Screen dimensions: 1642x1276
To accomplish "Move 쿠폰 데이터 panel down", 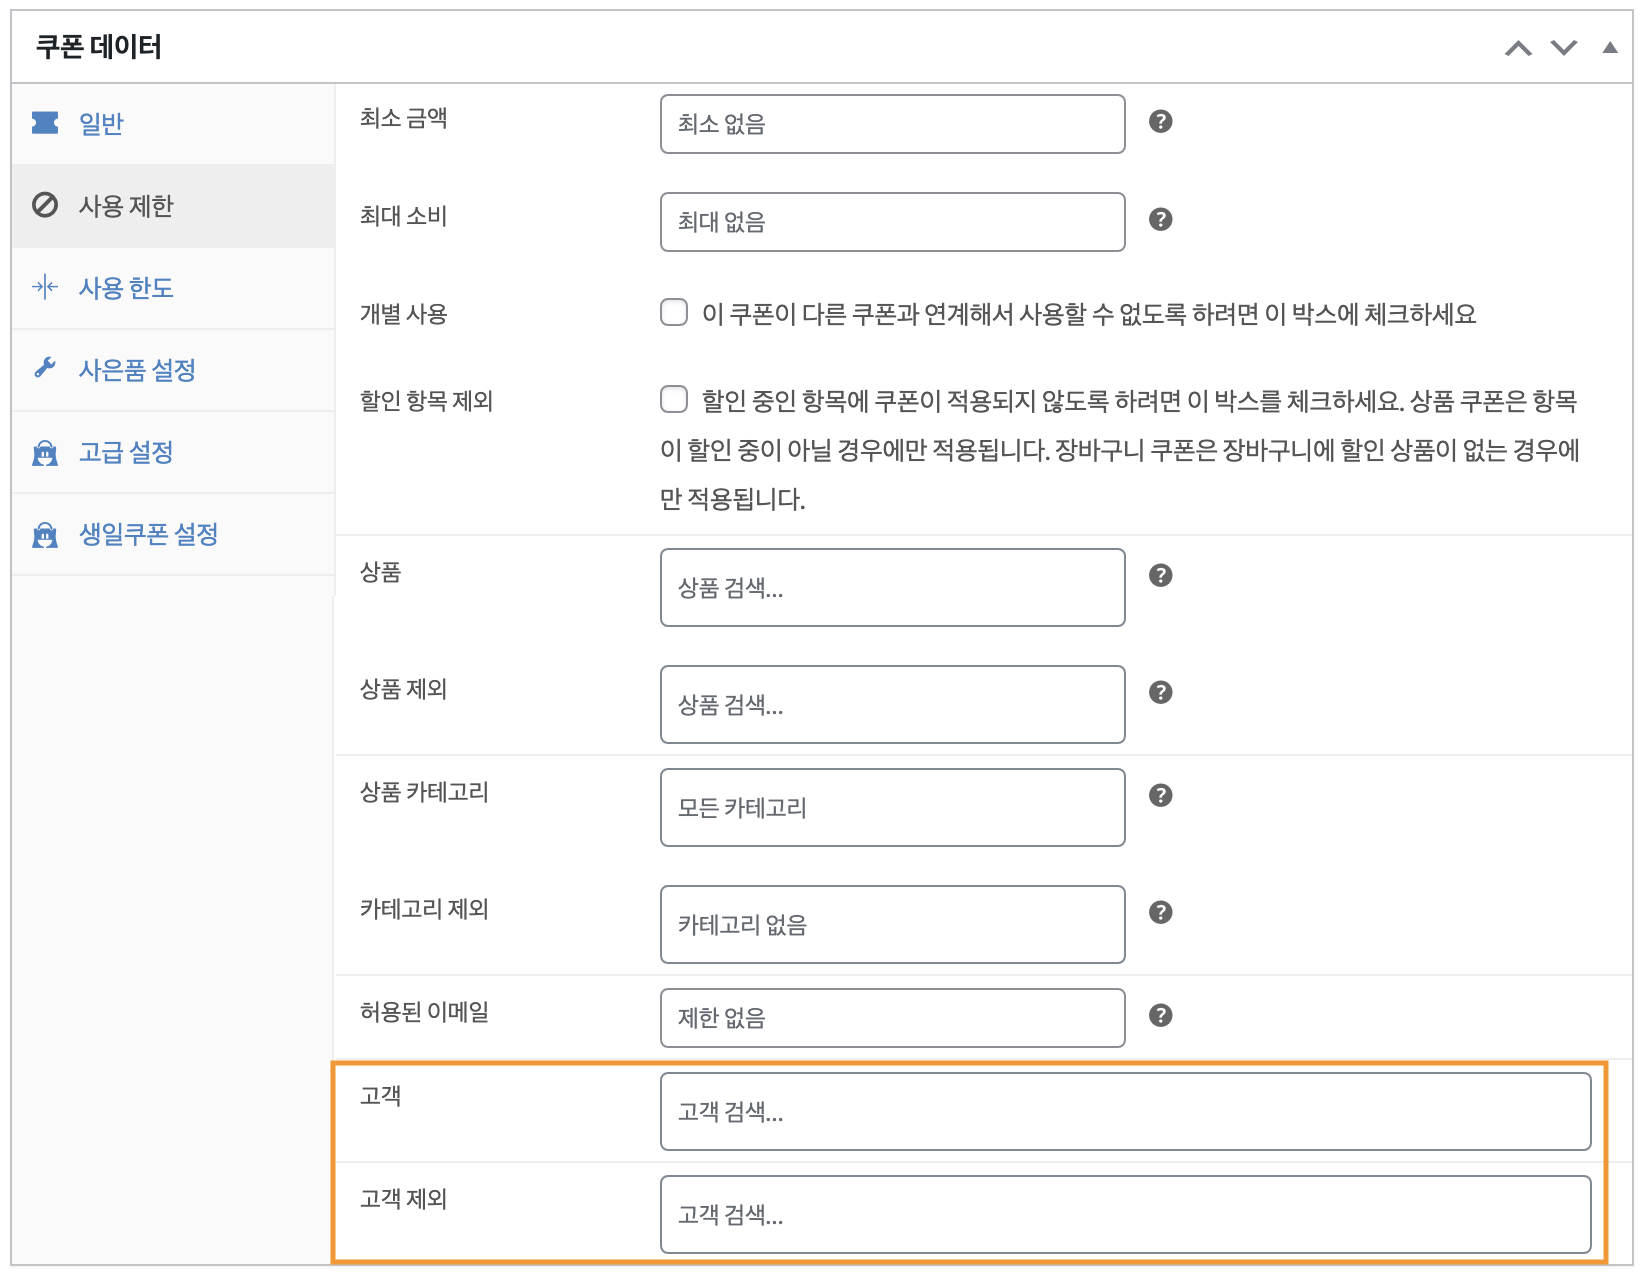I will [1564, 48].
